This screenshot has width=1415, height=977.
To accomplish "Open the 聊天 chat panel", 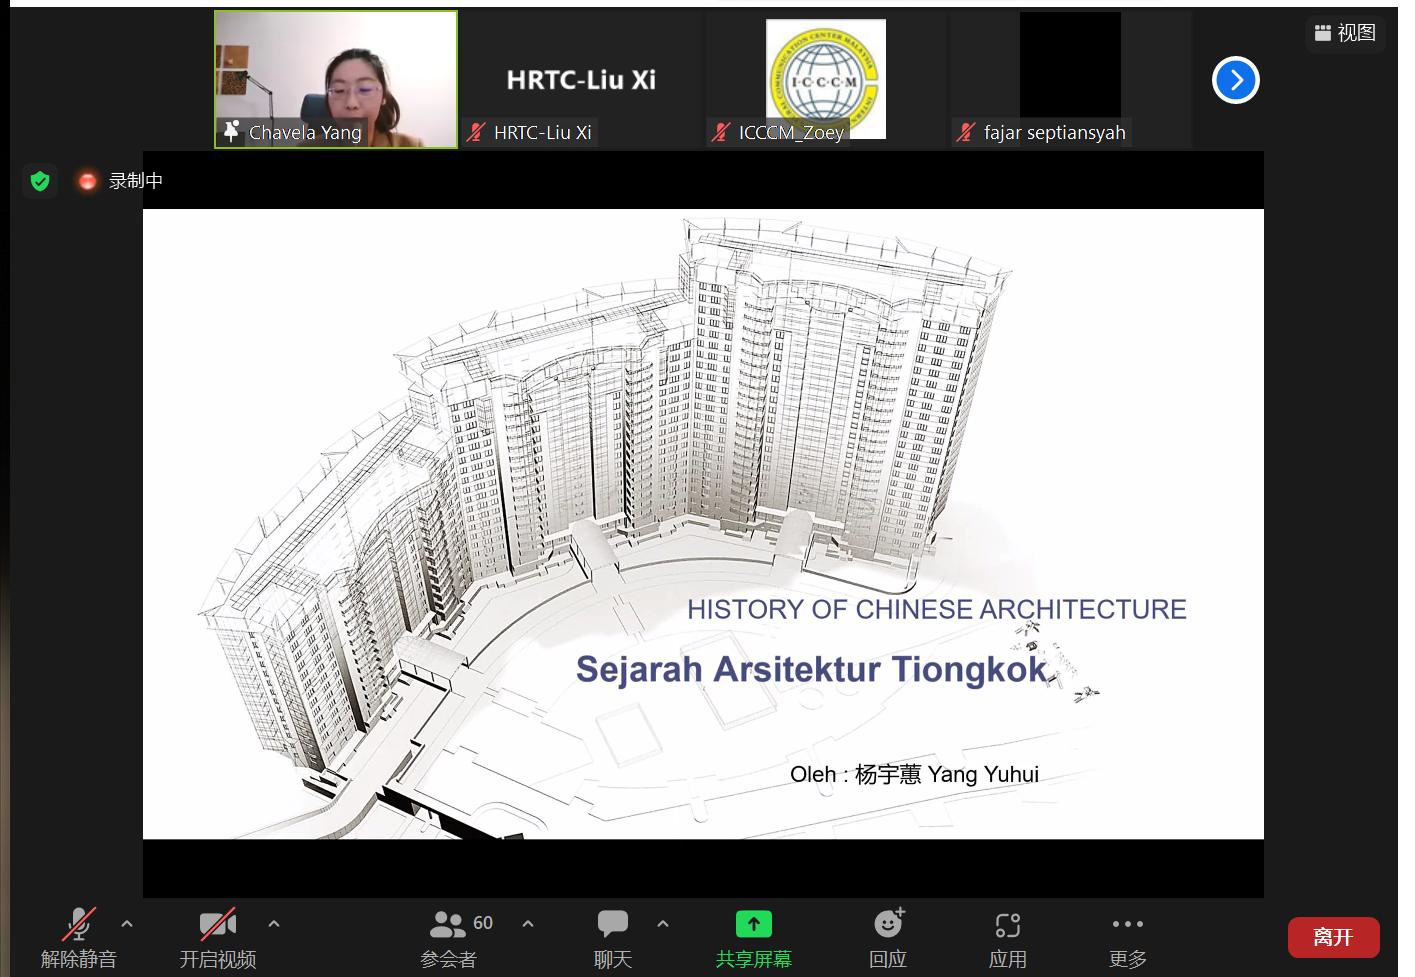I will [612, 937].
